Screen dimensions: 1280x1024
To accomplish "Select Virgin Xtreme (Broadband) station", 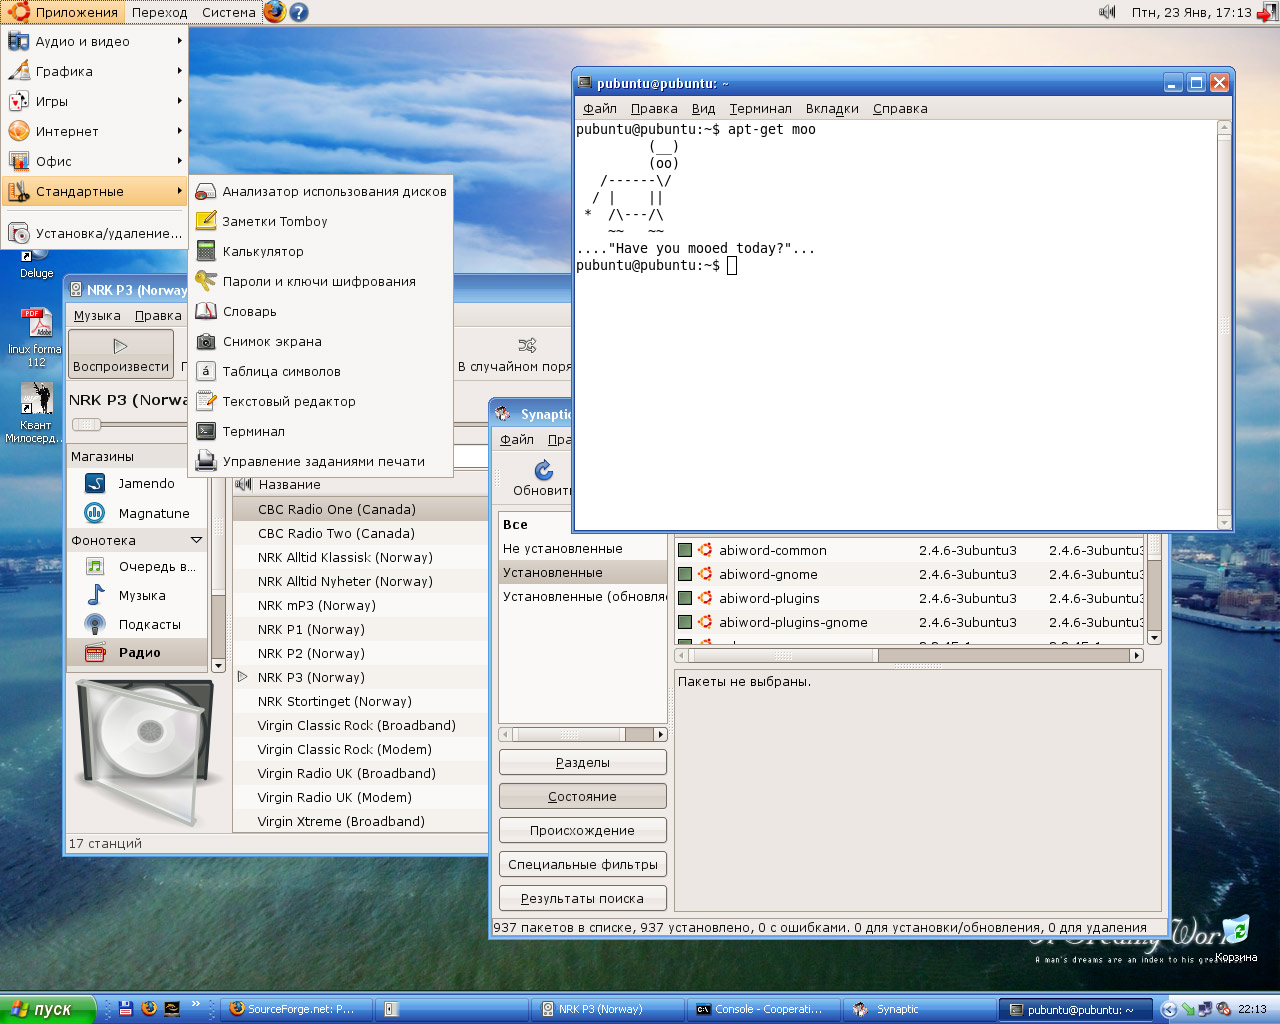I will (x=360, y=821).
